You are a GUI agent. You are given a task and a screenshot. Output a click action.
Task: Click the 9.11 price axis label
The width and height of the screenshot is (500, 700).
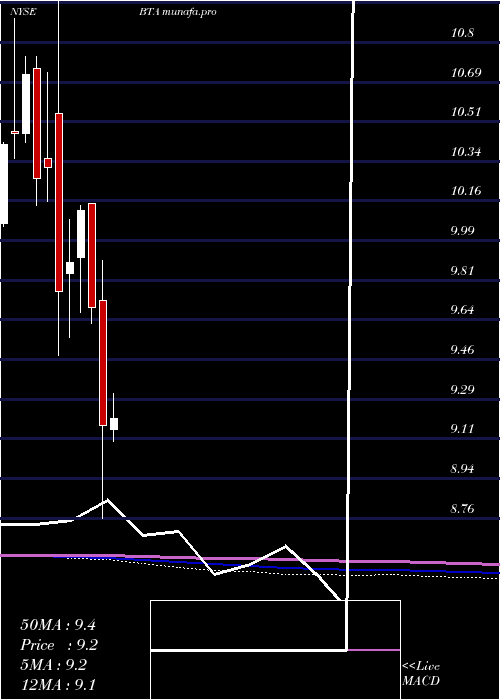click(x=463, y=429)
